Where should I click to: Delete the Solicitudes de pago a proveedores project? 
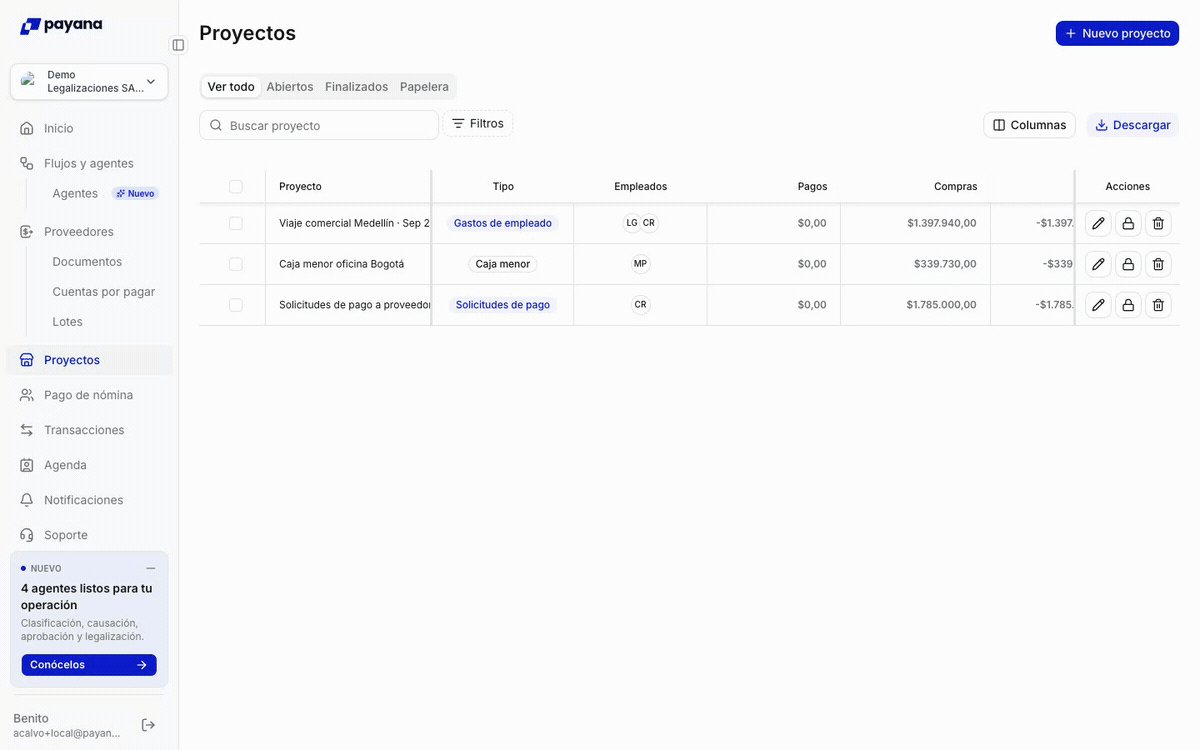1158,304
